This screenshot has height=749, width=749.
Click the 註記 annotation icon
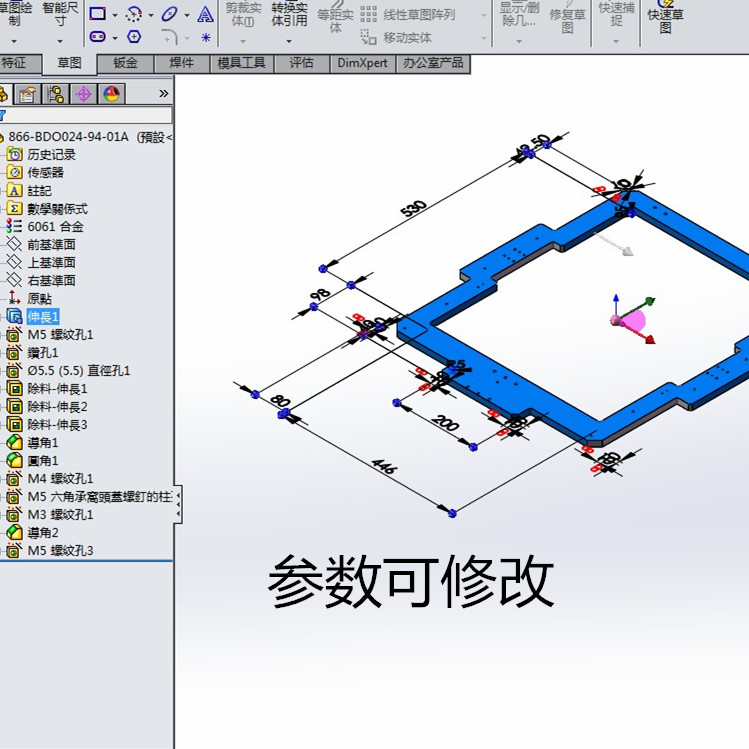(14, 191)
